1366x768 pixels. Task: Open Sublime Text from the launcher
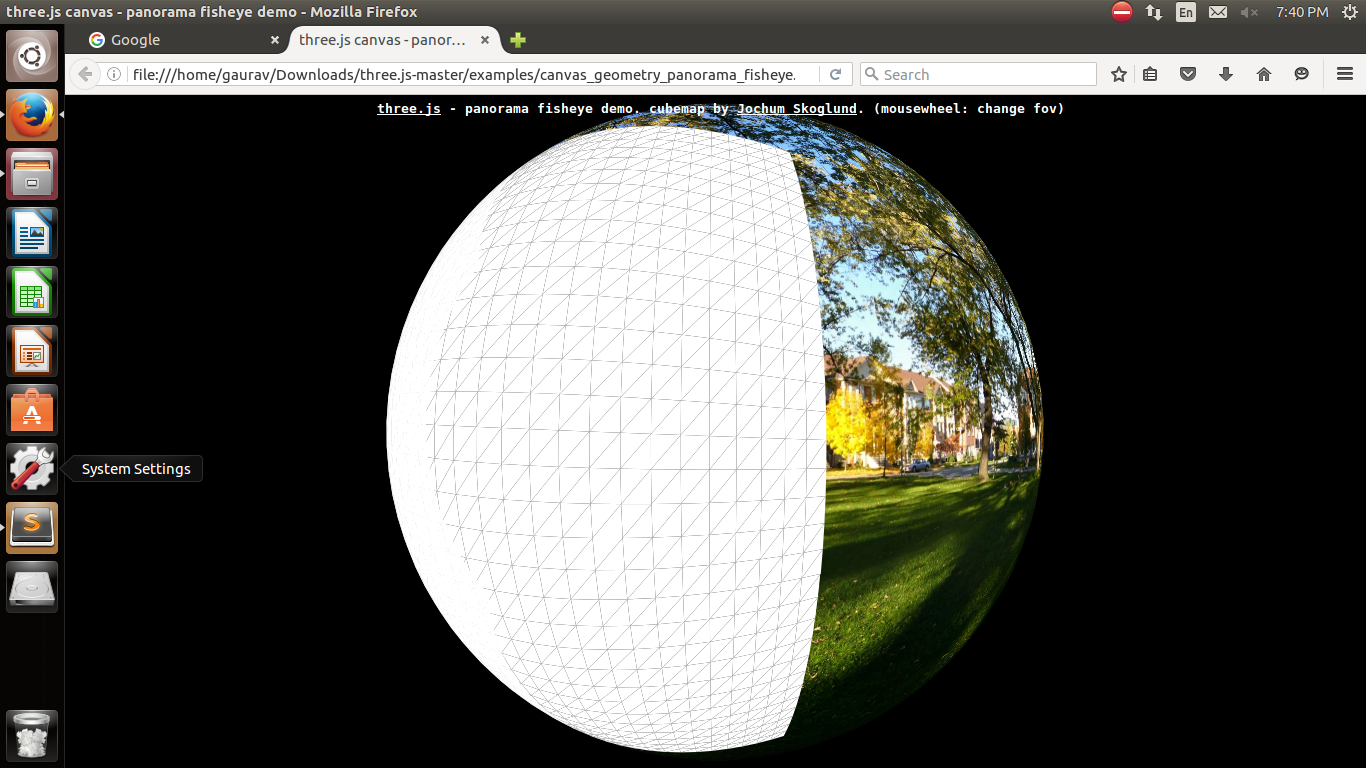pos(32,528)
